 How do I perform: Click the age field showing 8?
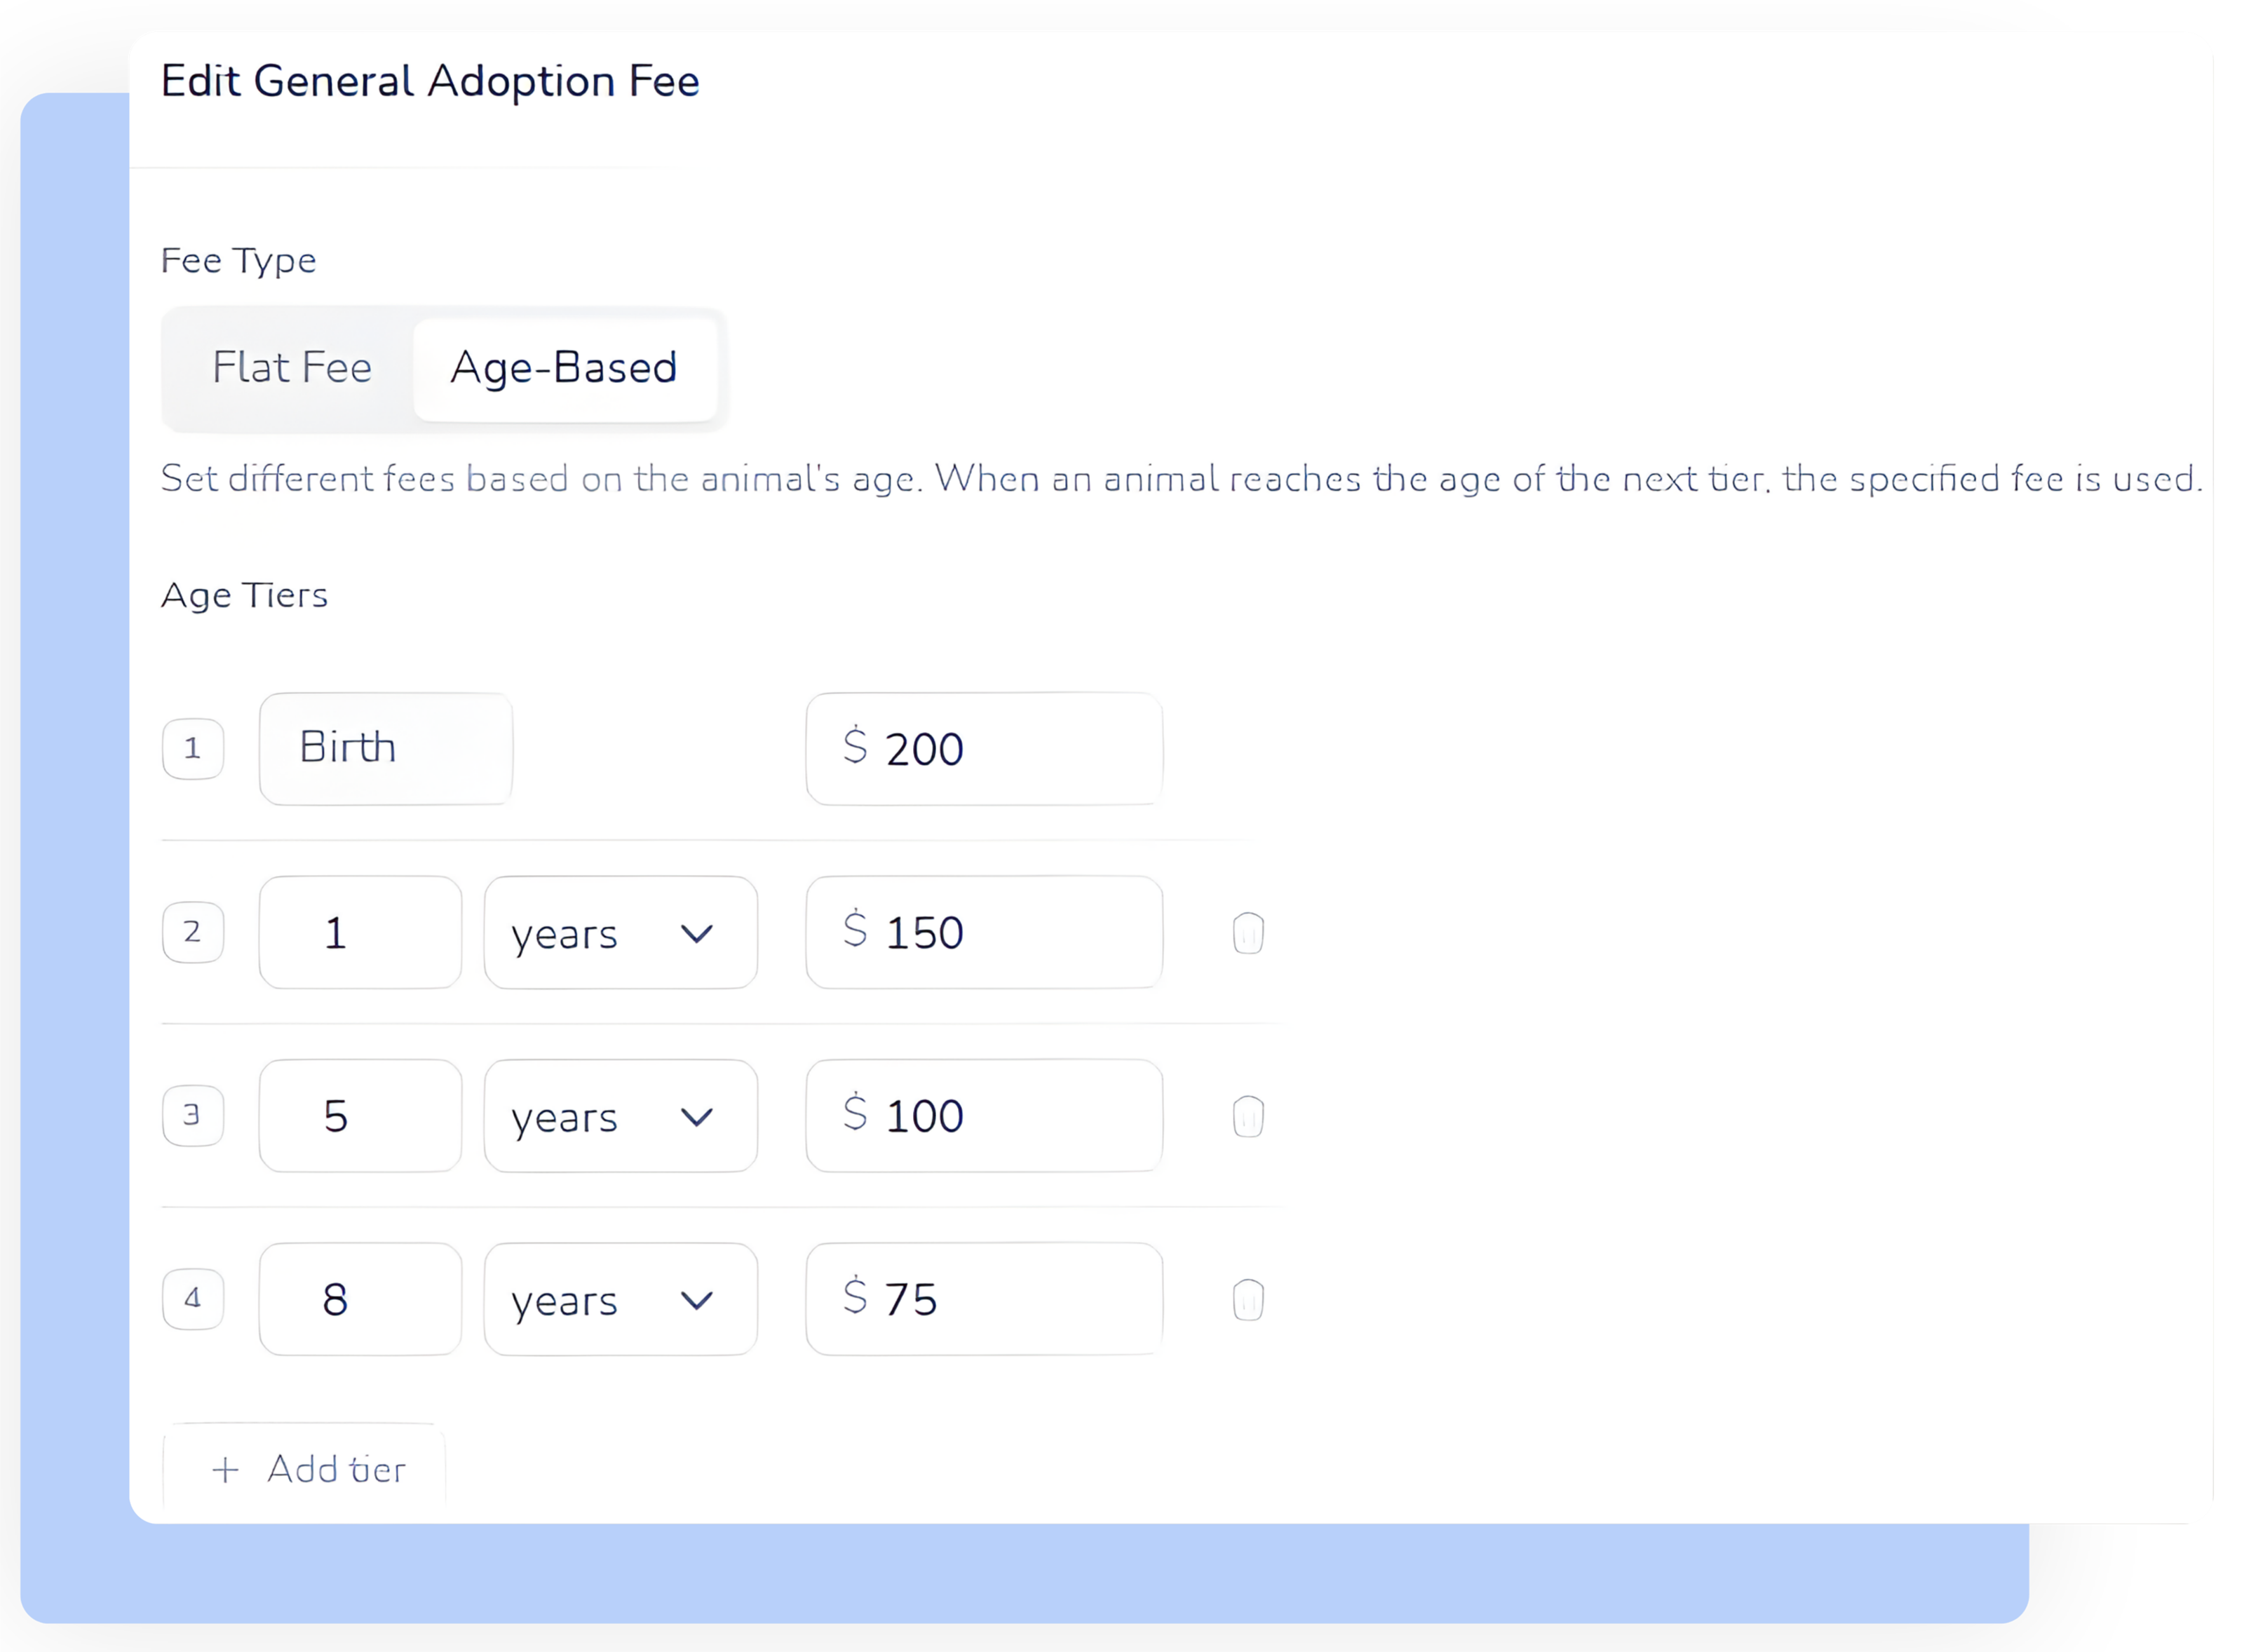(x=360, y=1300)
